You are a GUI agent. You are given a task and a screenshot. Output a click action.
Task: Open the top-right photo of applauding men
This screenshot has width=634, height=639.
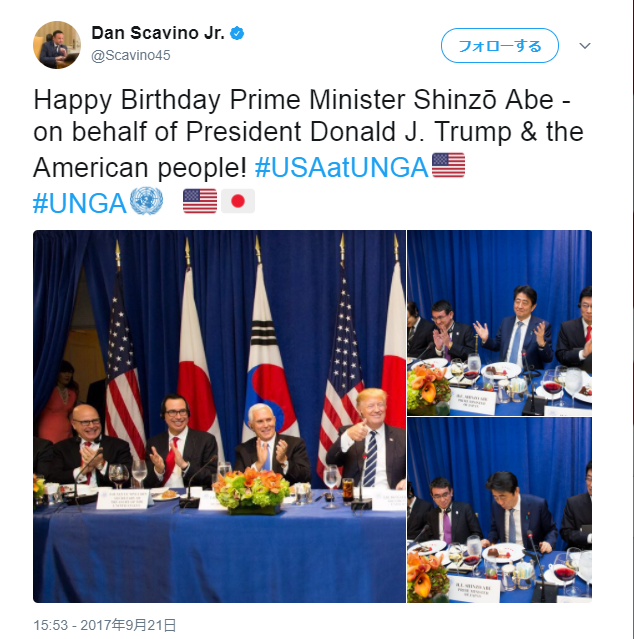500,323
